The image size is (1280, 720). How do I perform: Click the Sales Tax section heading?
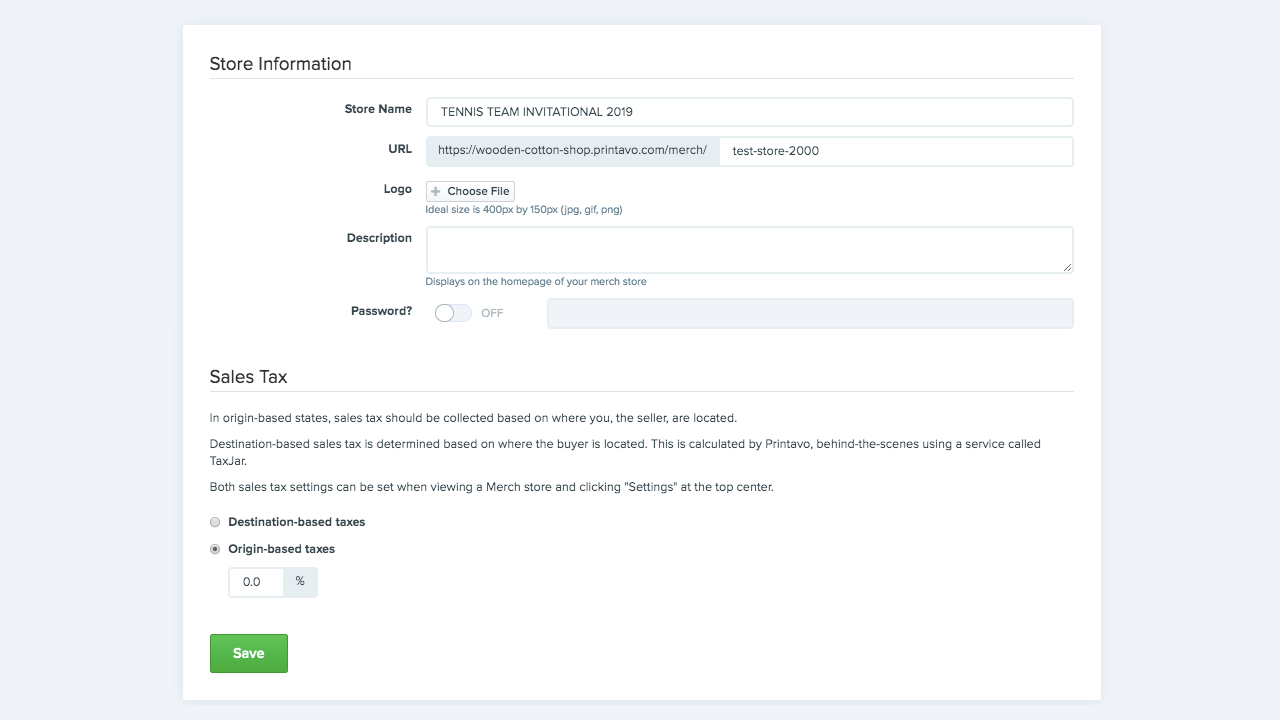point(248,377)
